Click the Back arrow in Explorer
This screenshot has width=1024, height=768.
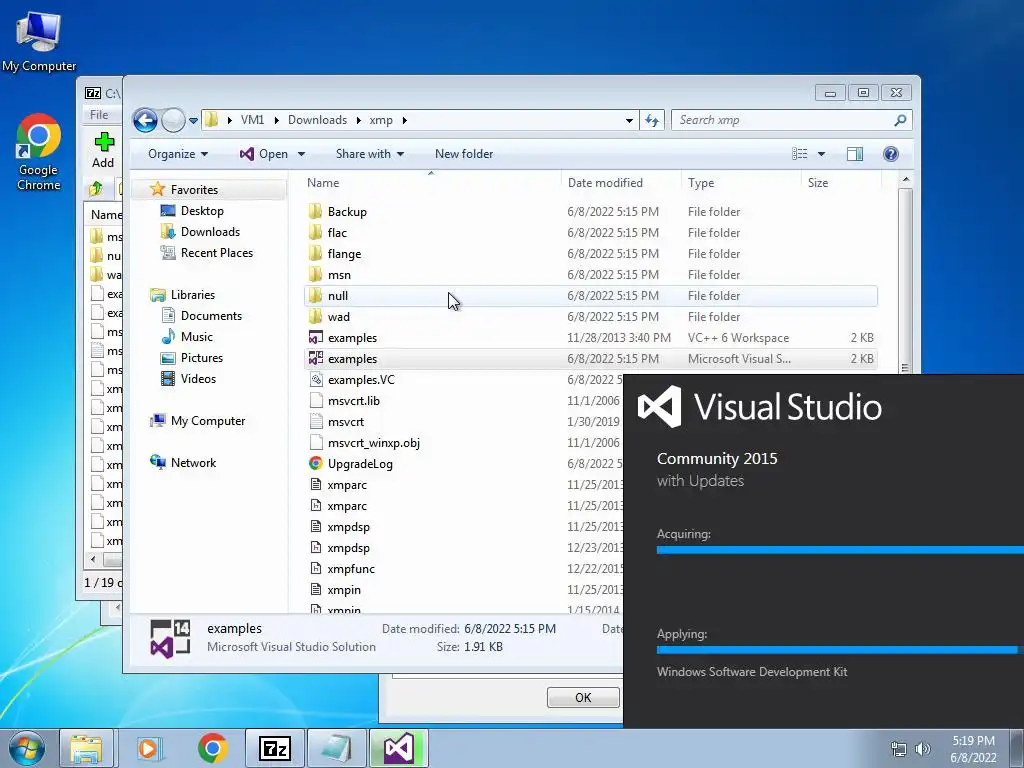145,120
